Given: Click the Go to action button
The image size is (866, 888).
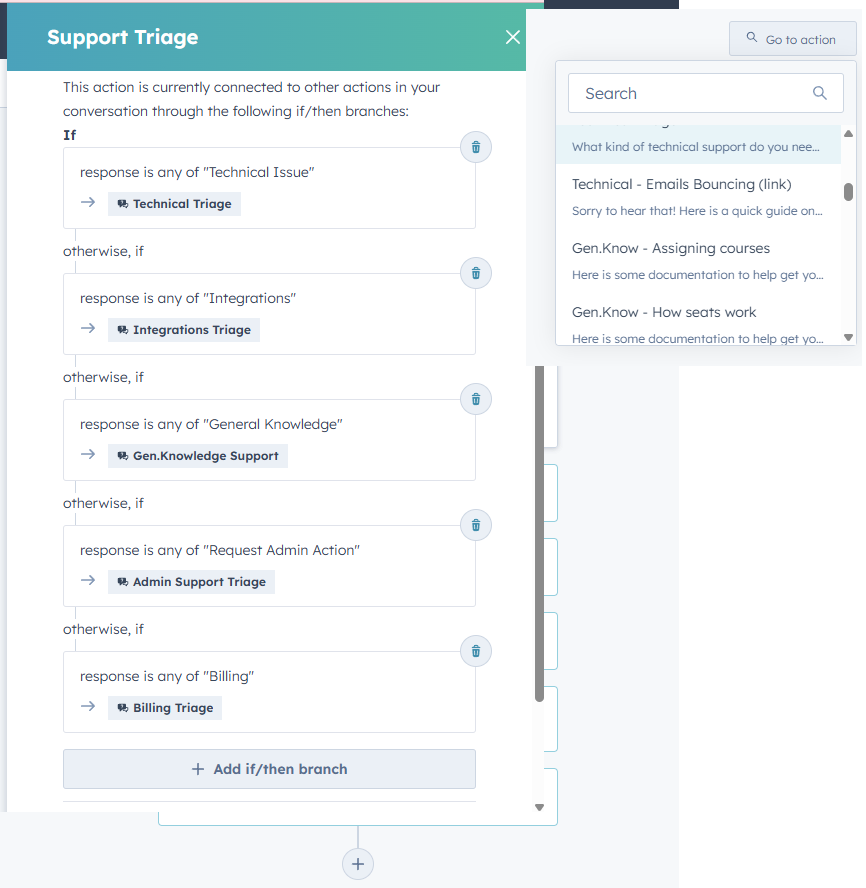Looking at the screenshot, I should pos(792,40).
